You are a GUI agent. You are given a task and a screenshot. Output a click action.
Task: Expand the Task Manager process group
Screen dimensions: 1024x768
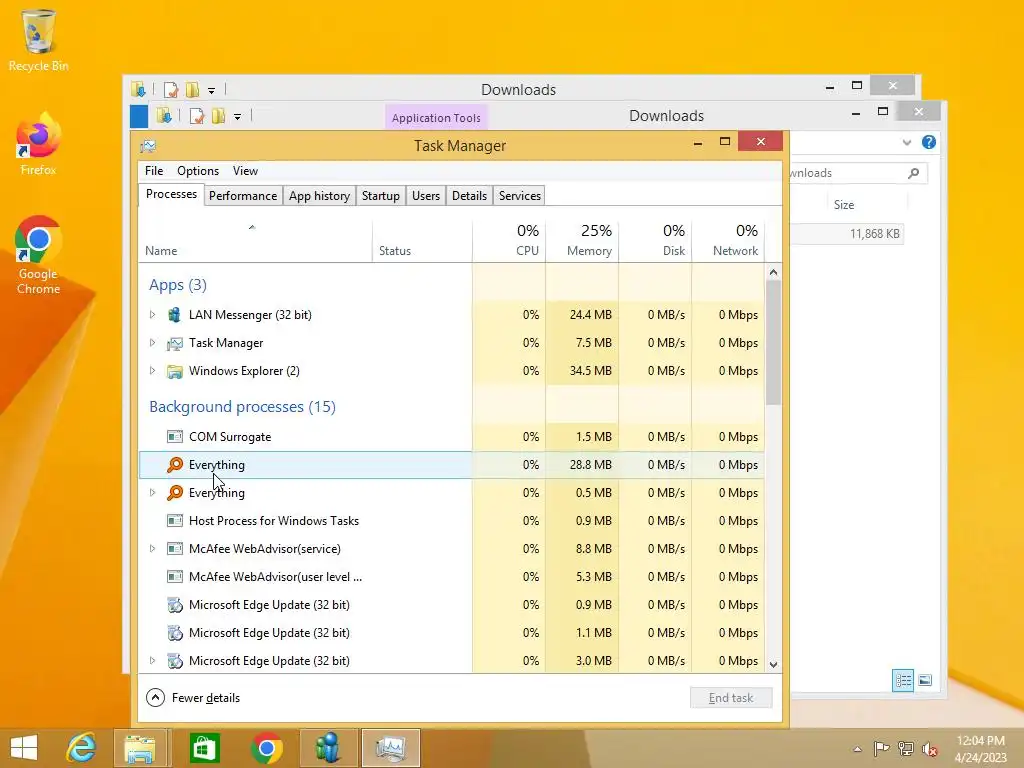coord(152,343)
